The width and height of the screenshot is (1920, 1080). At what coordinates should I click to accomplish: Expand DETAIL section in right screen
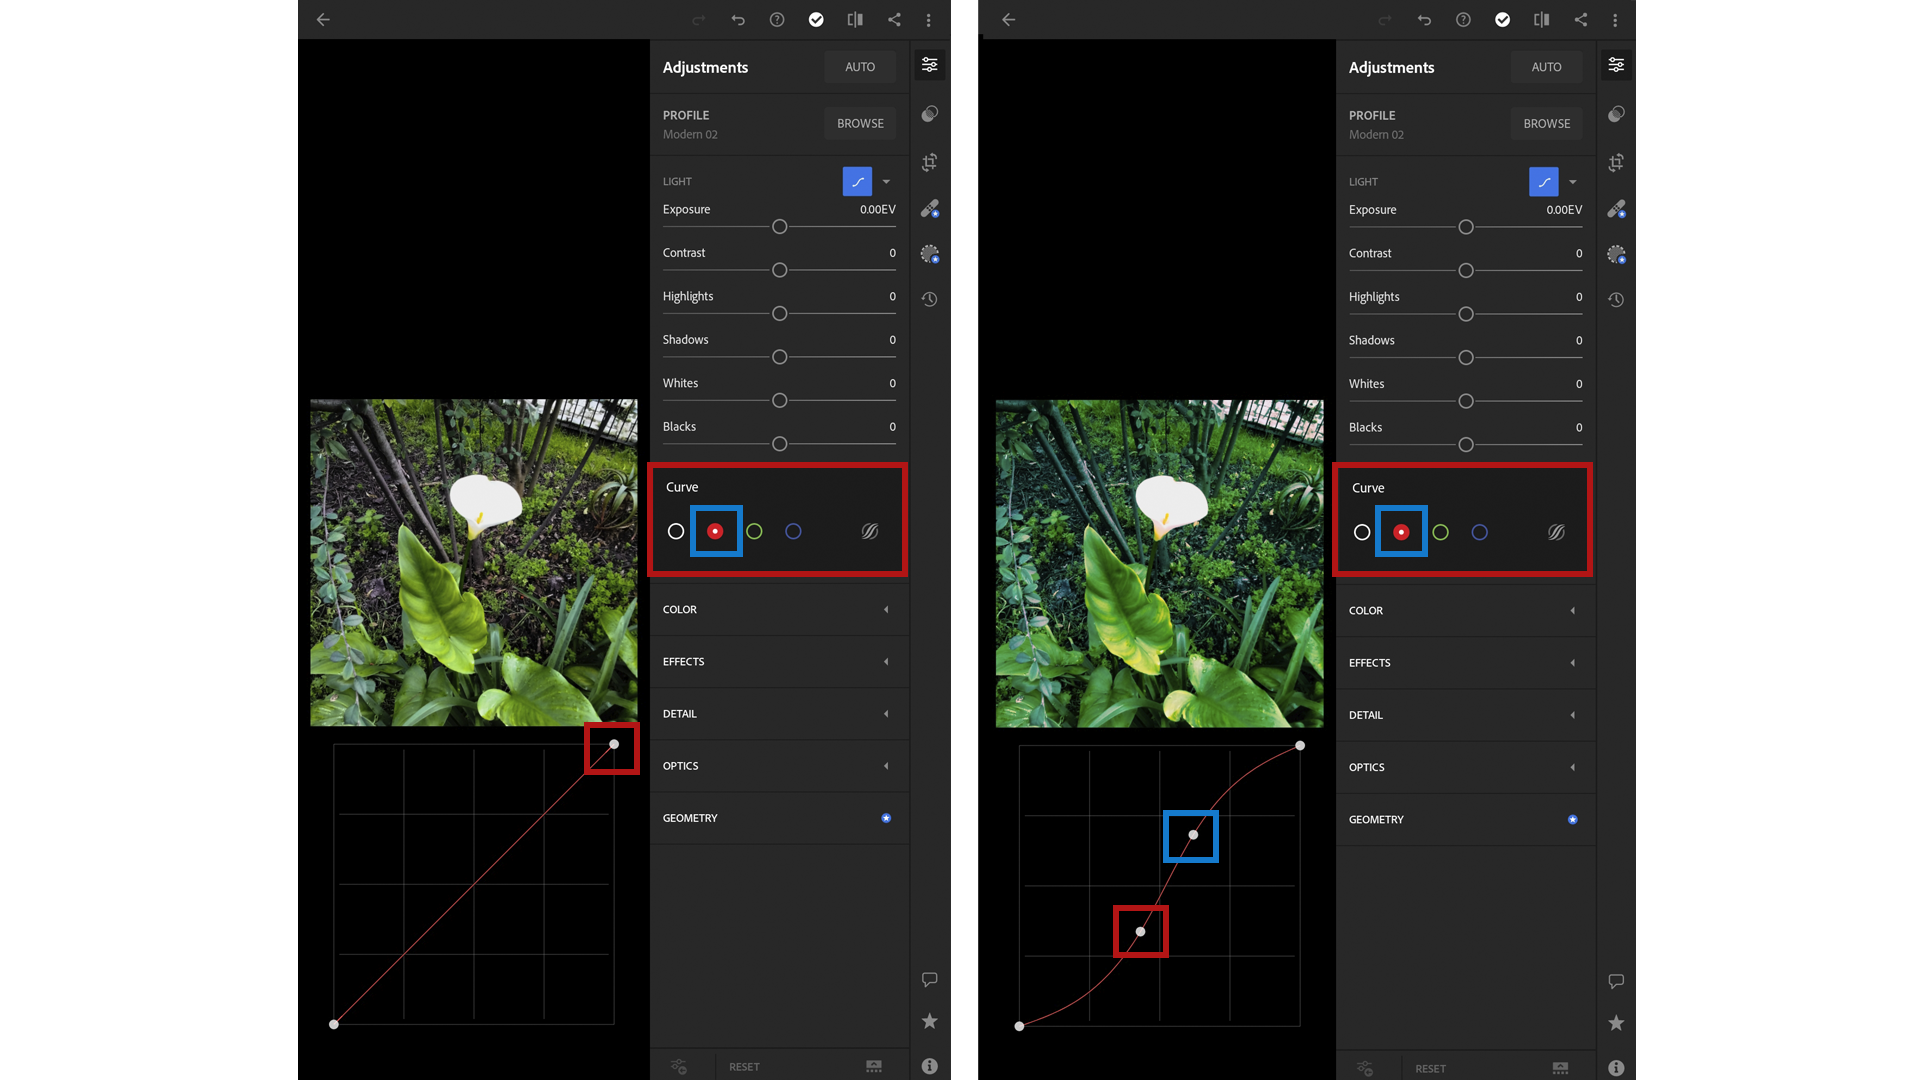click(x=1465, y=715)
